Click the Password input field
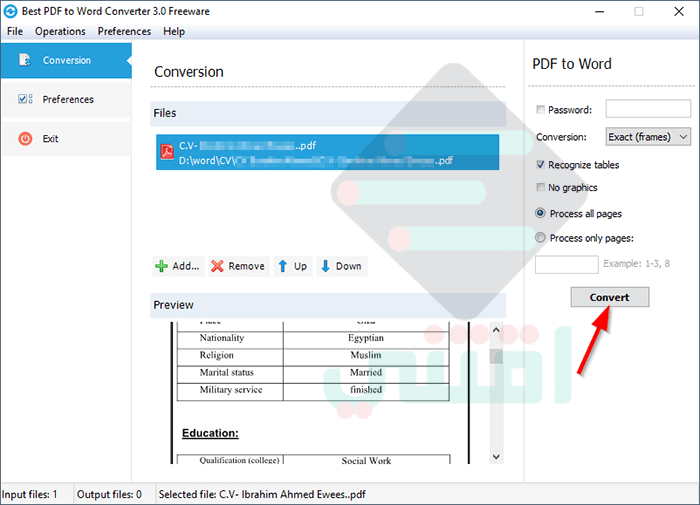This screenshot has height=505, width=700. coord(648,109)
